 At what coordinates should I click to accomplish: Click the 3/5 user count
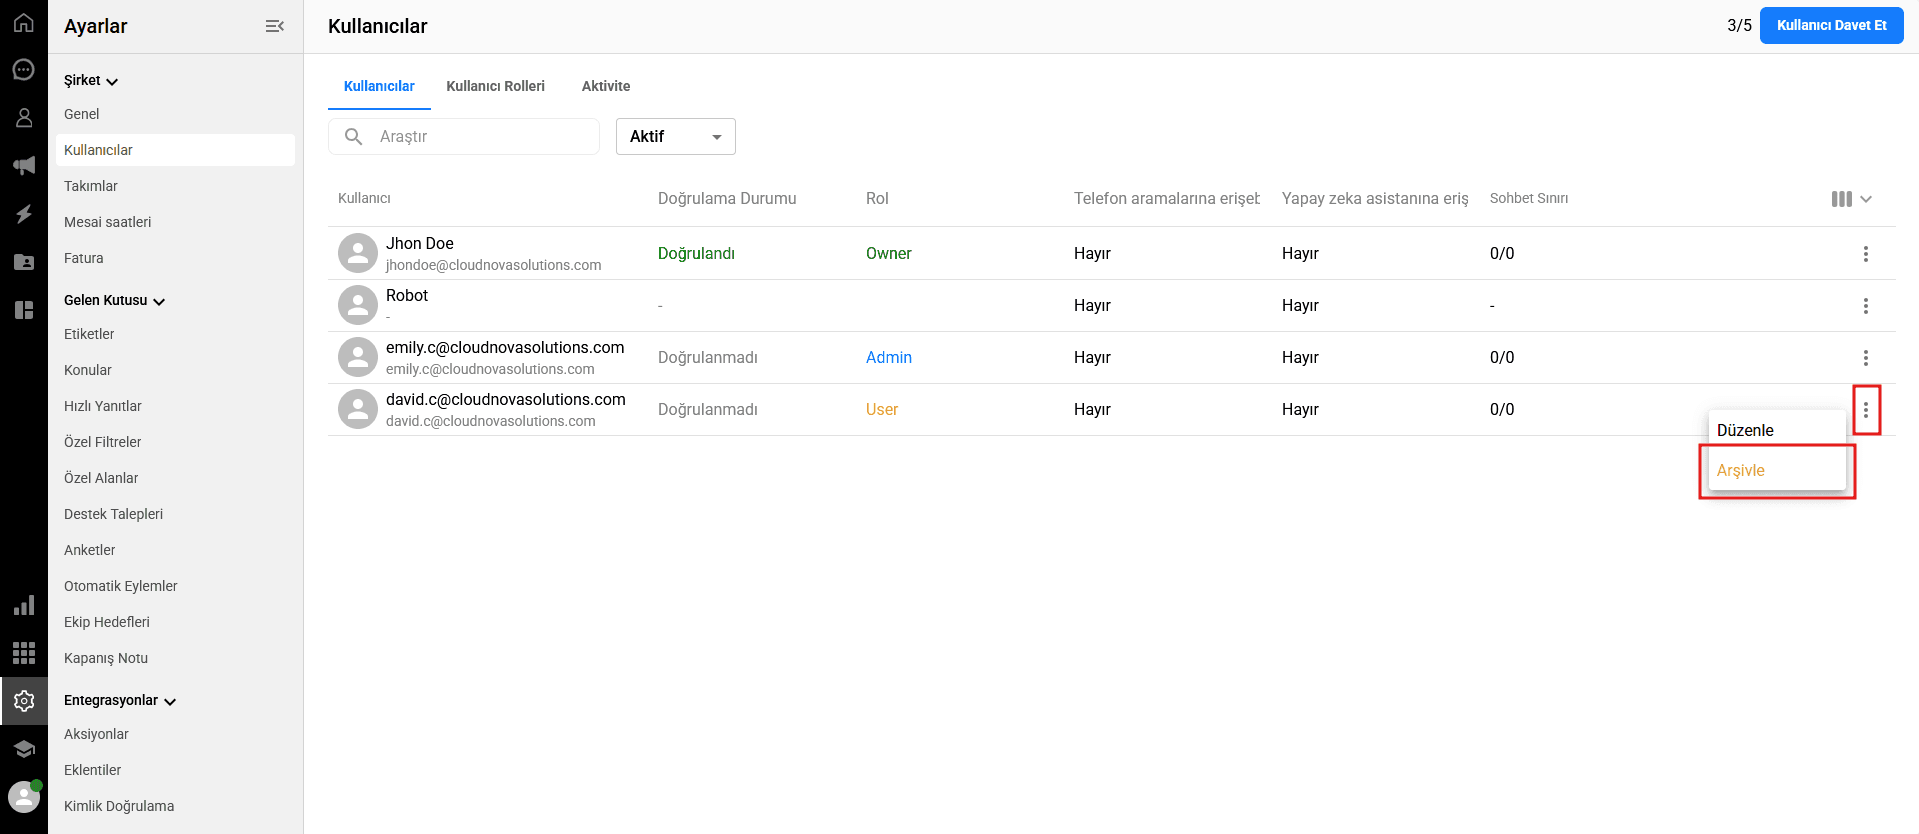click(x=1739, y=25)
